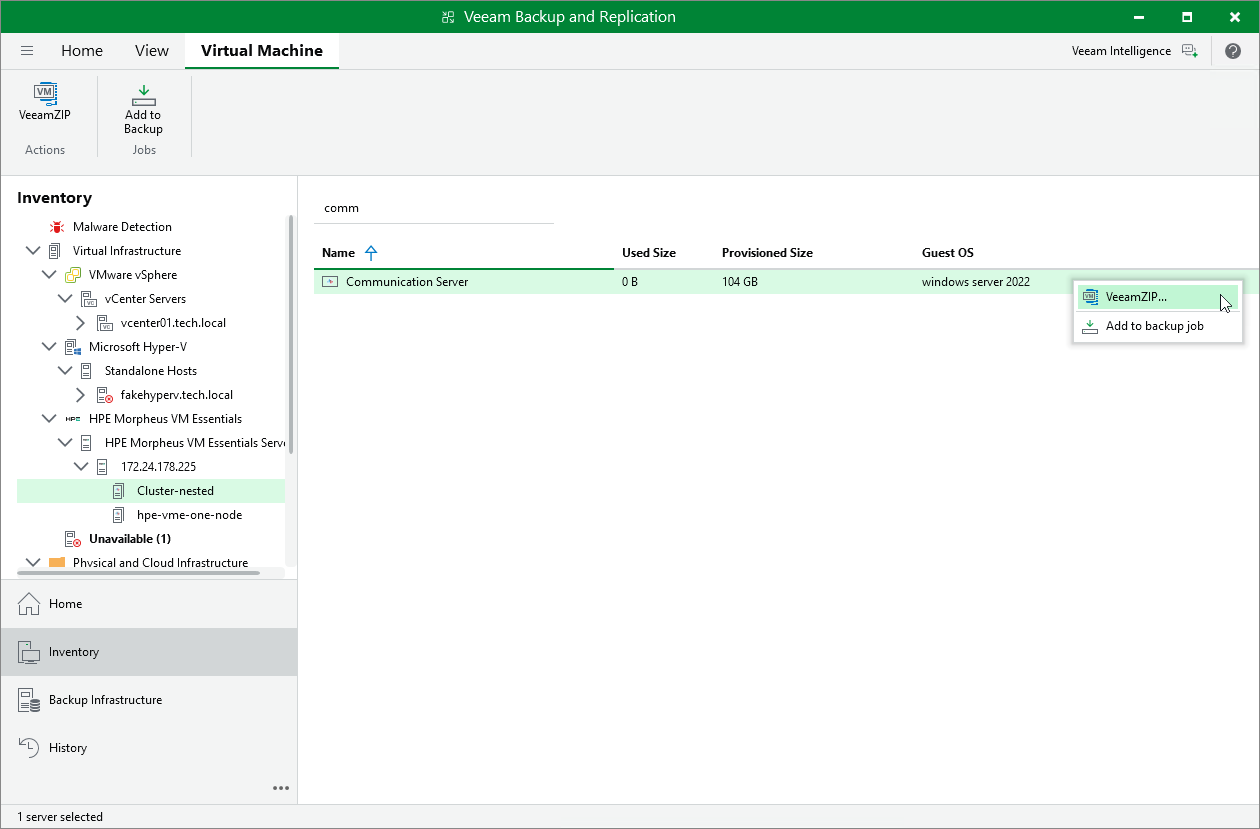The width and height of the screenshot is (1260, 829).
Task: Sort by the Used Size column
Action: 649,253
